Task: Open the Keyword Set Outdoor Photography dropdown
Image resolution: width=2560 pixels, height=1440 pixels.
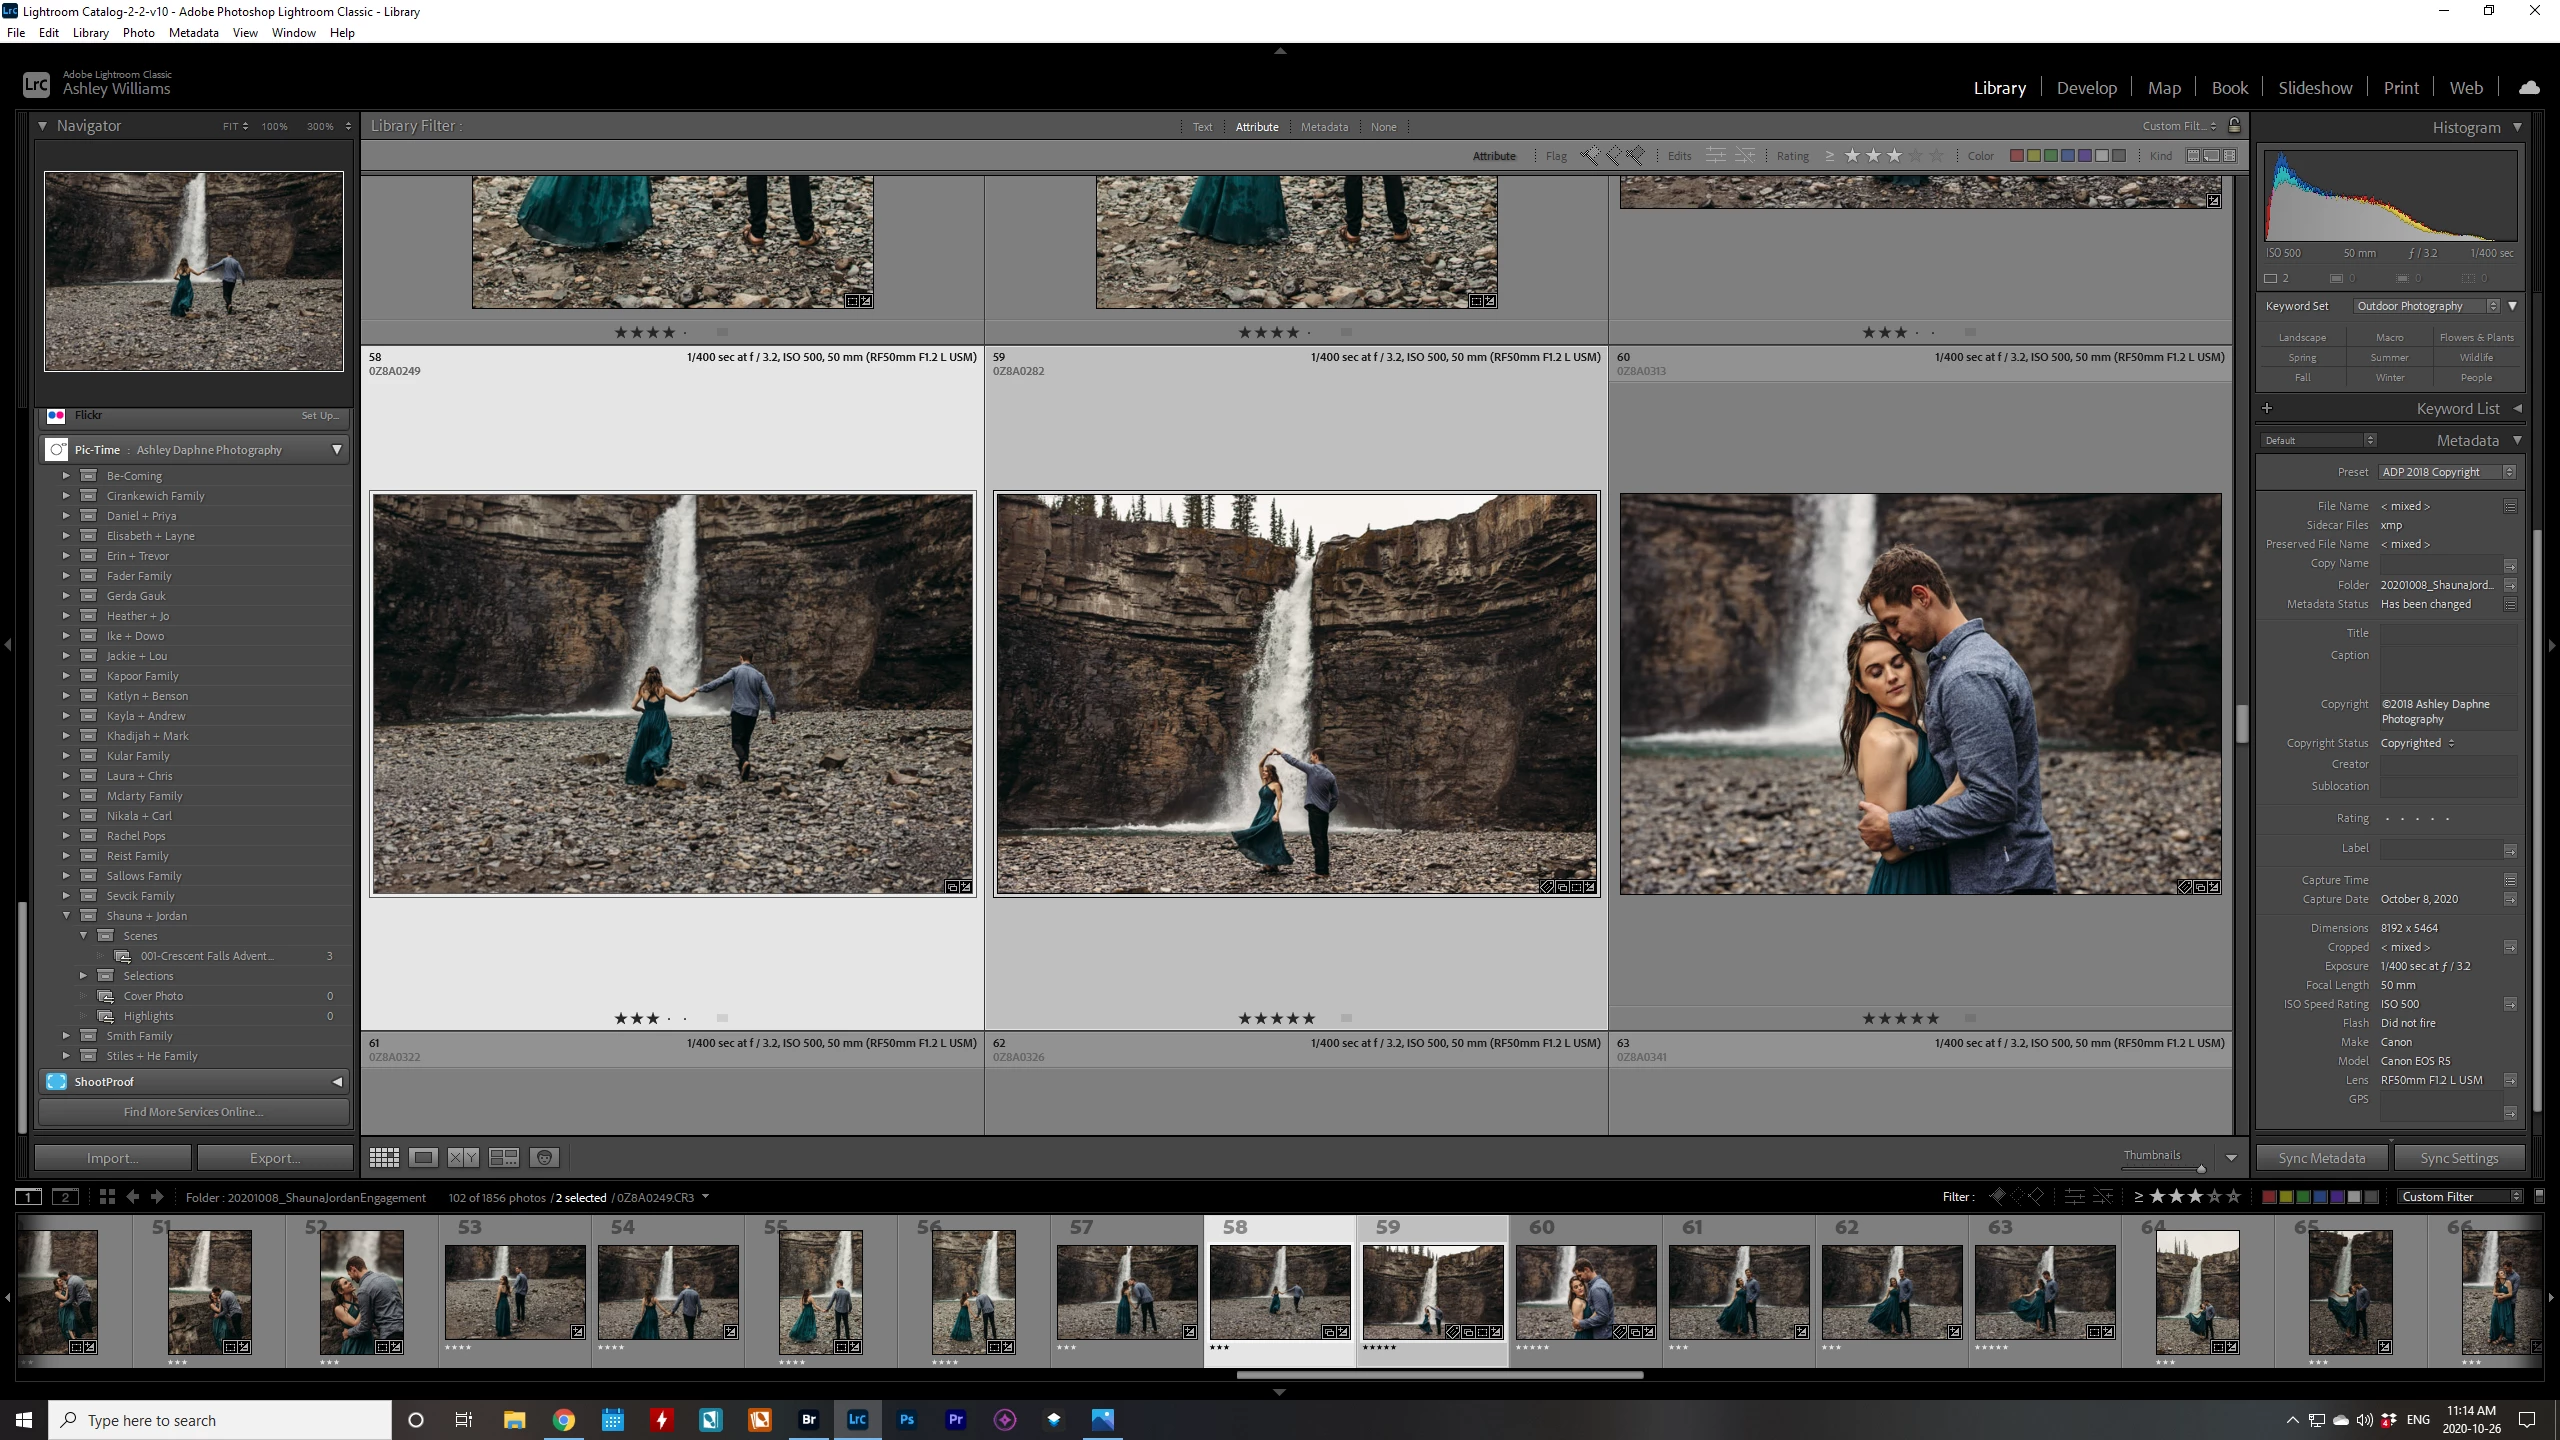Action: (x=2425, y=306)
